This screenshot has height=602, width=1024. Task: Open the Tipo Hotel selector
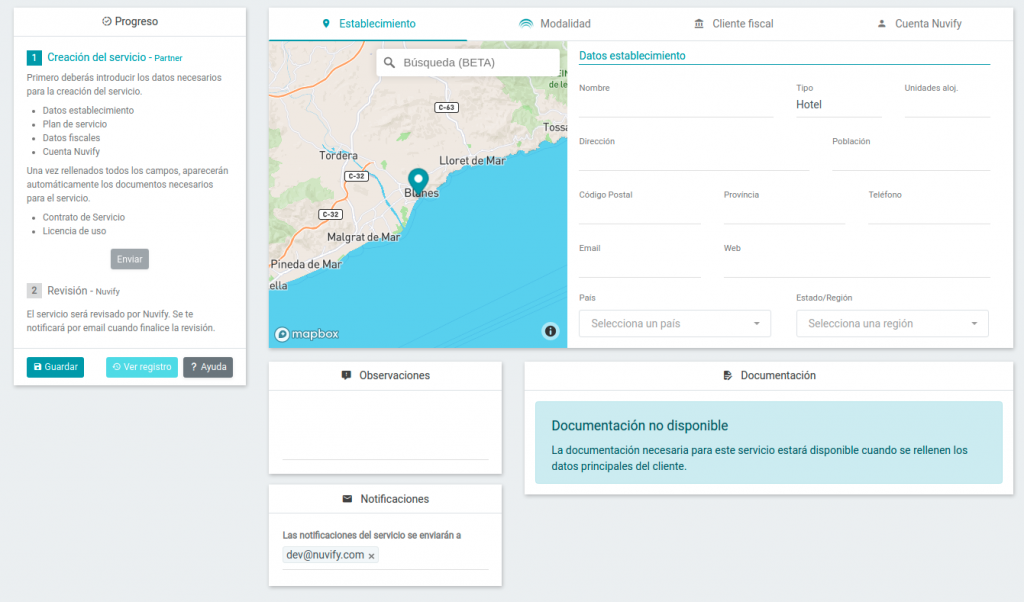pyautogui.click(x=839, y=104)
